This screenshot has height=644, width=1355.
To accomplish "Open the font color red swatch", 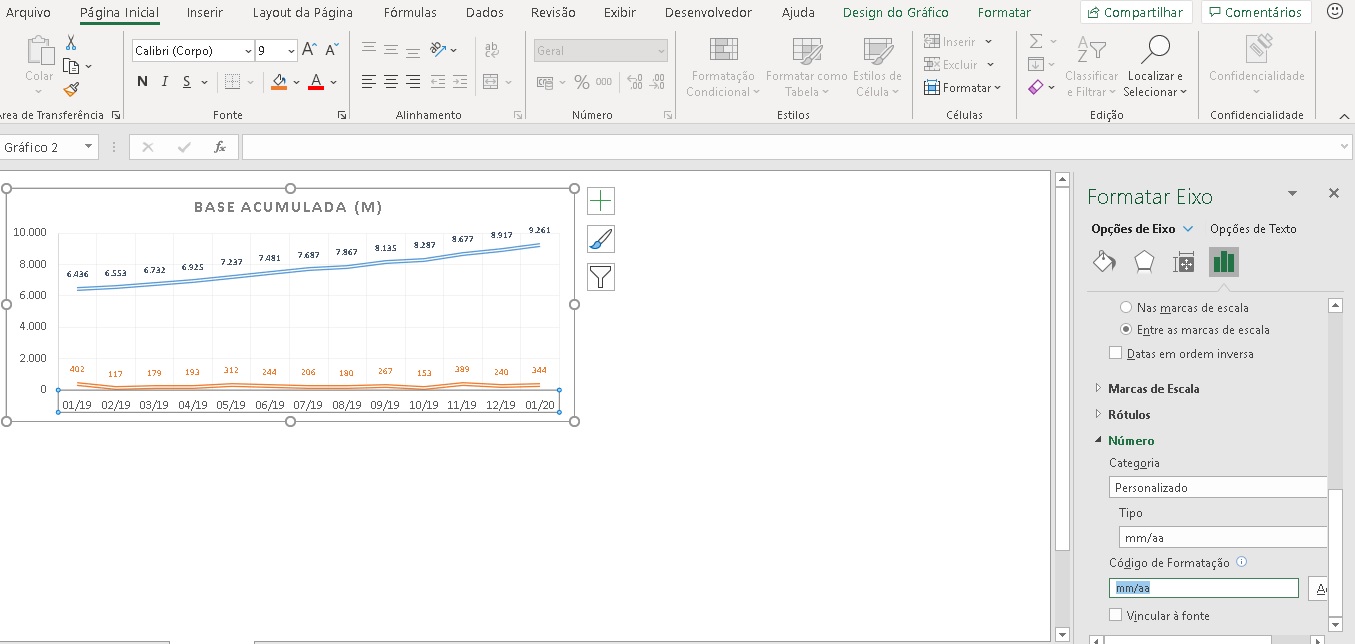I will 316,82.
